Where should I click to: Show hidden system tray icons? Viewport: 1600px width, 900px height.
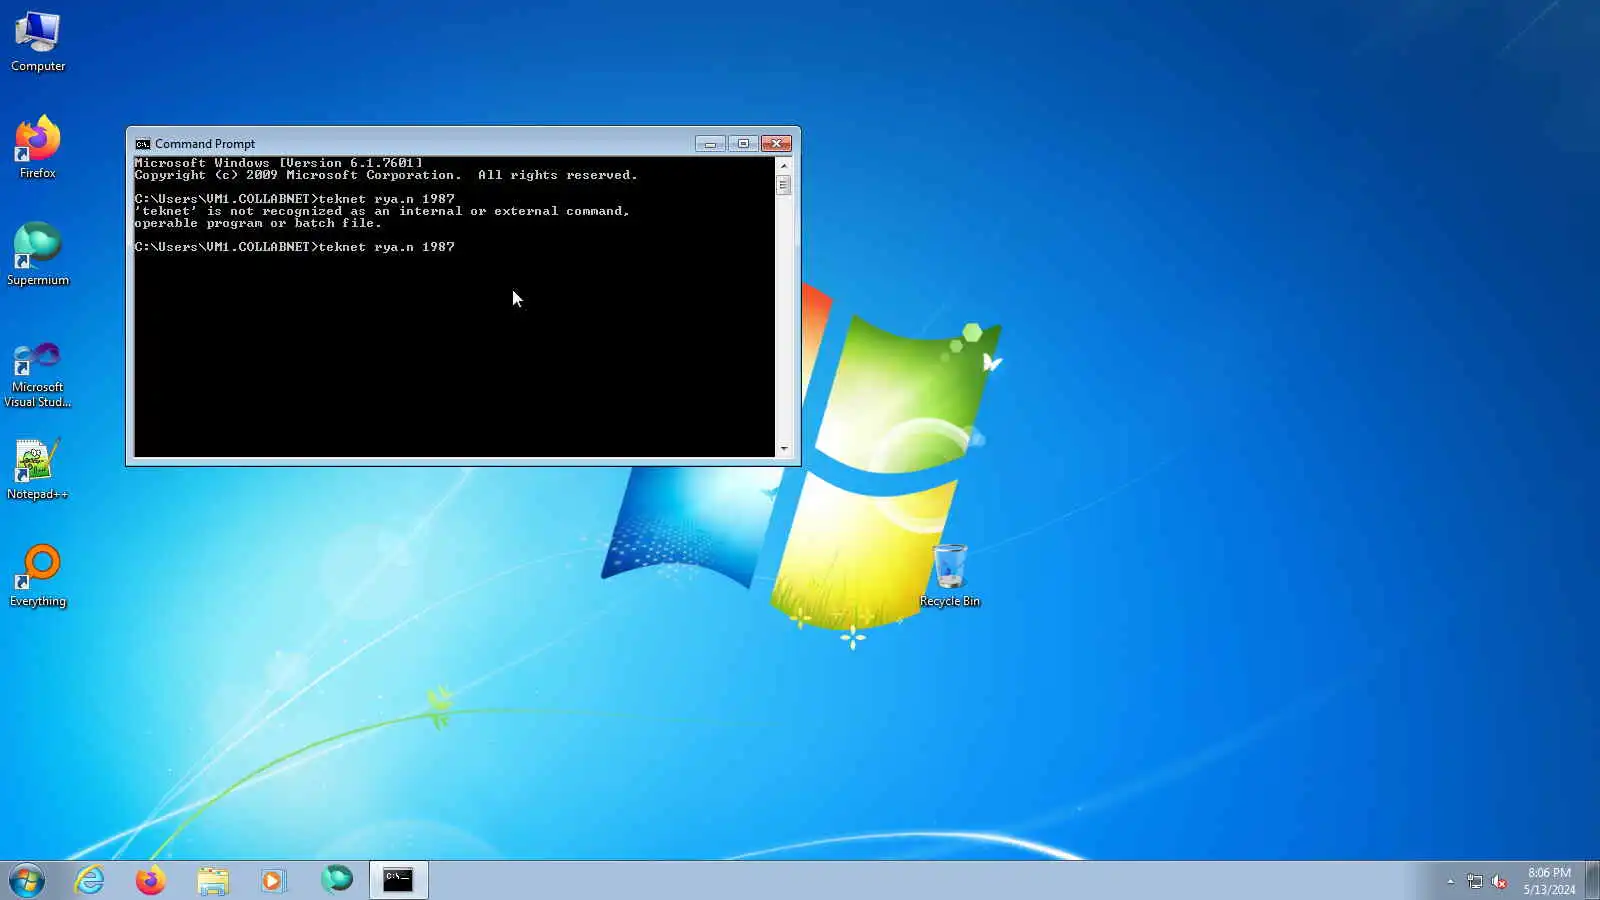1450,881
